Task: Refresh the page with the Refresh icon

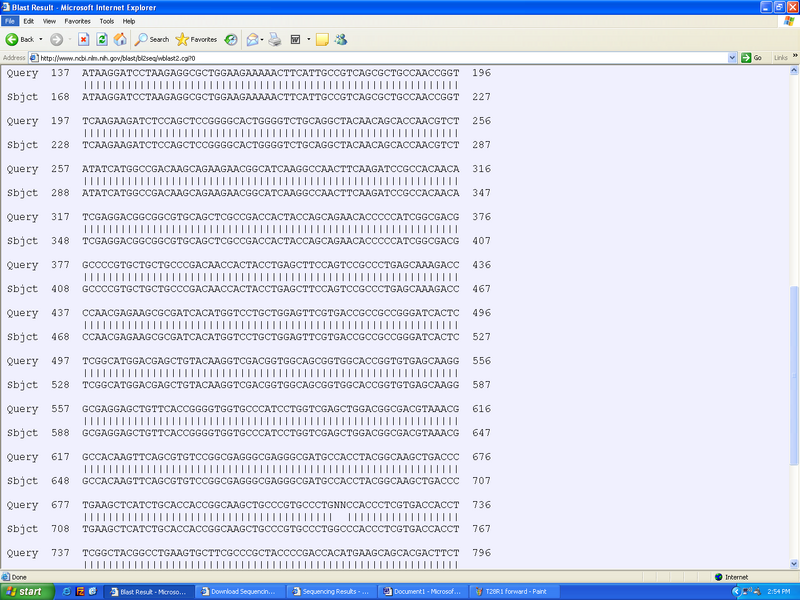Action: click(102, 39)
